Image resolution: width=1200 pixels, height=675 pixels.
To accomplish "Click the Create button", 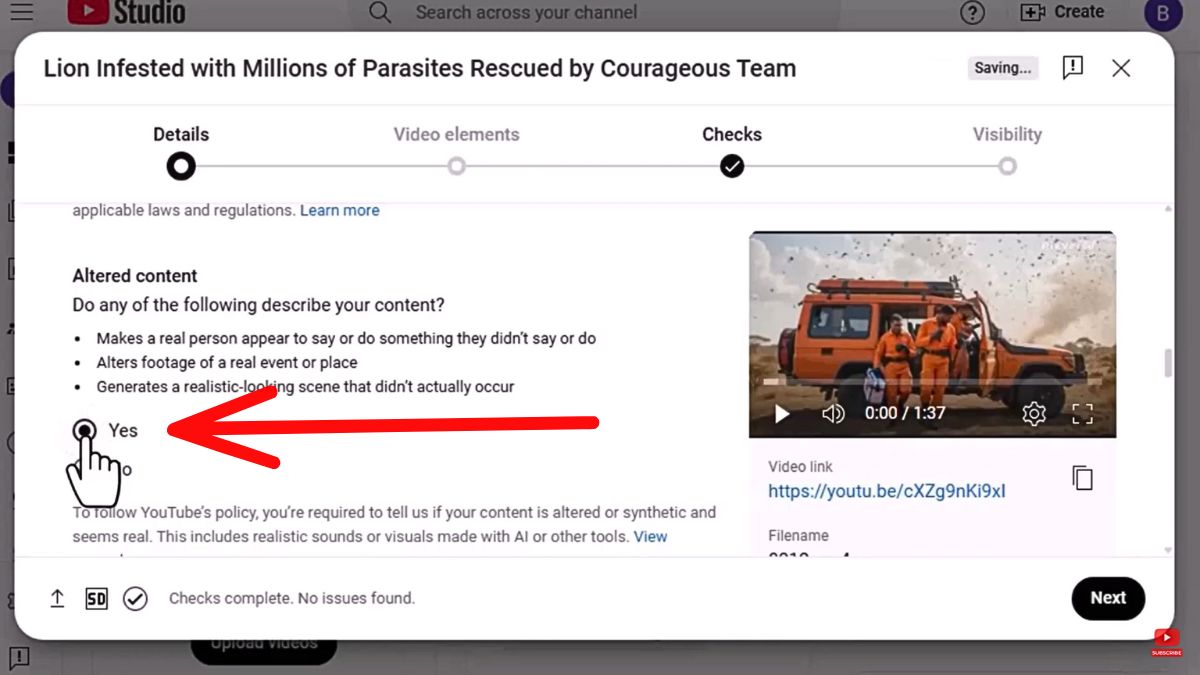I will point(1062,12).
